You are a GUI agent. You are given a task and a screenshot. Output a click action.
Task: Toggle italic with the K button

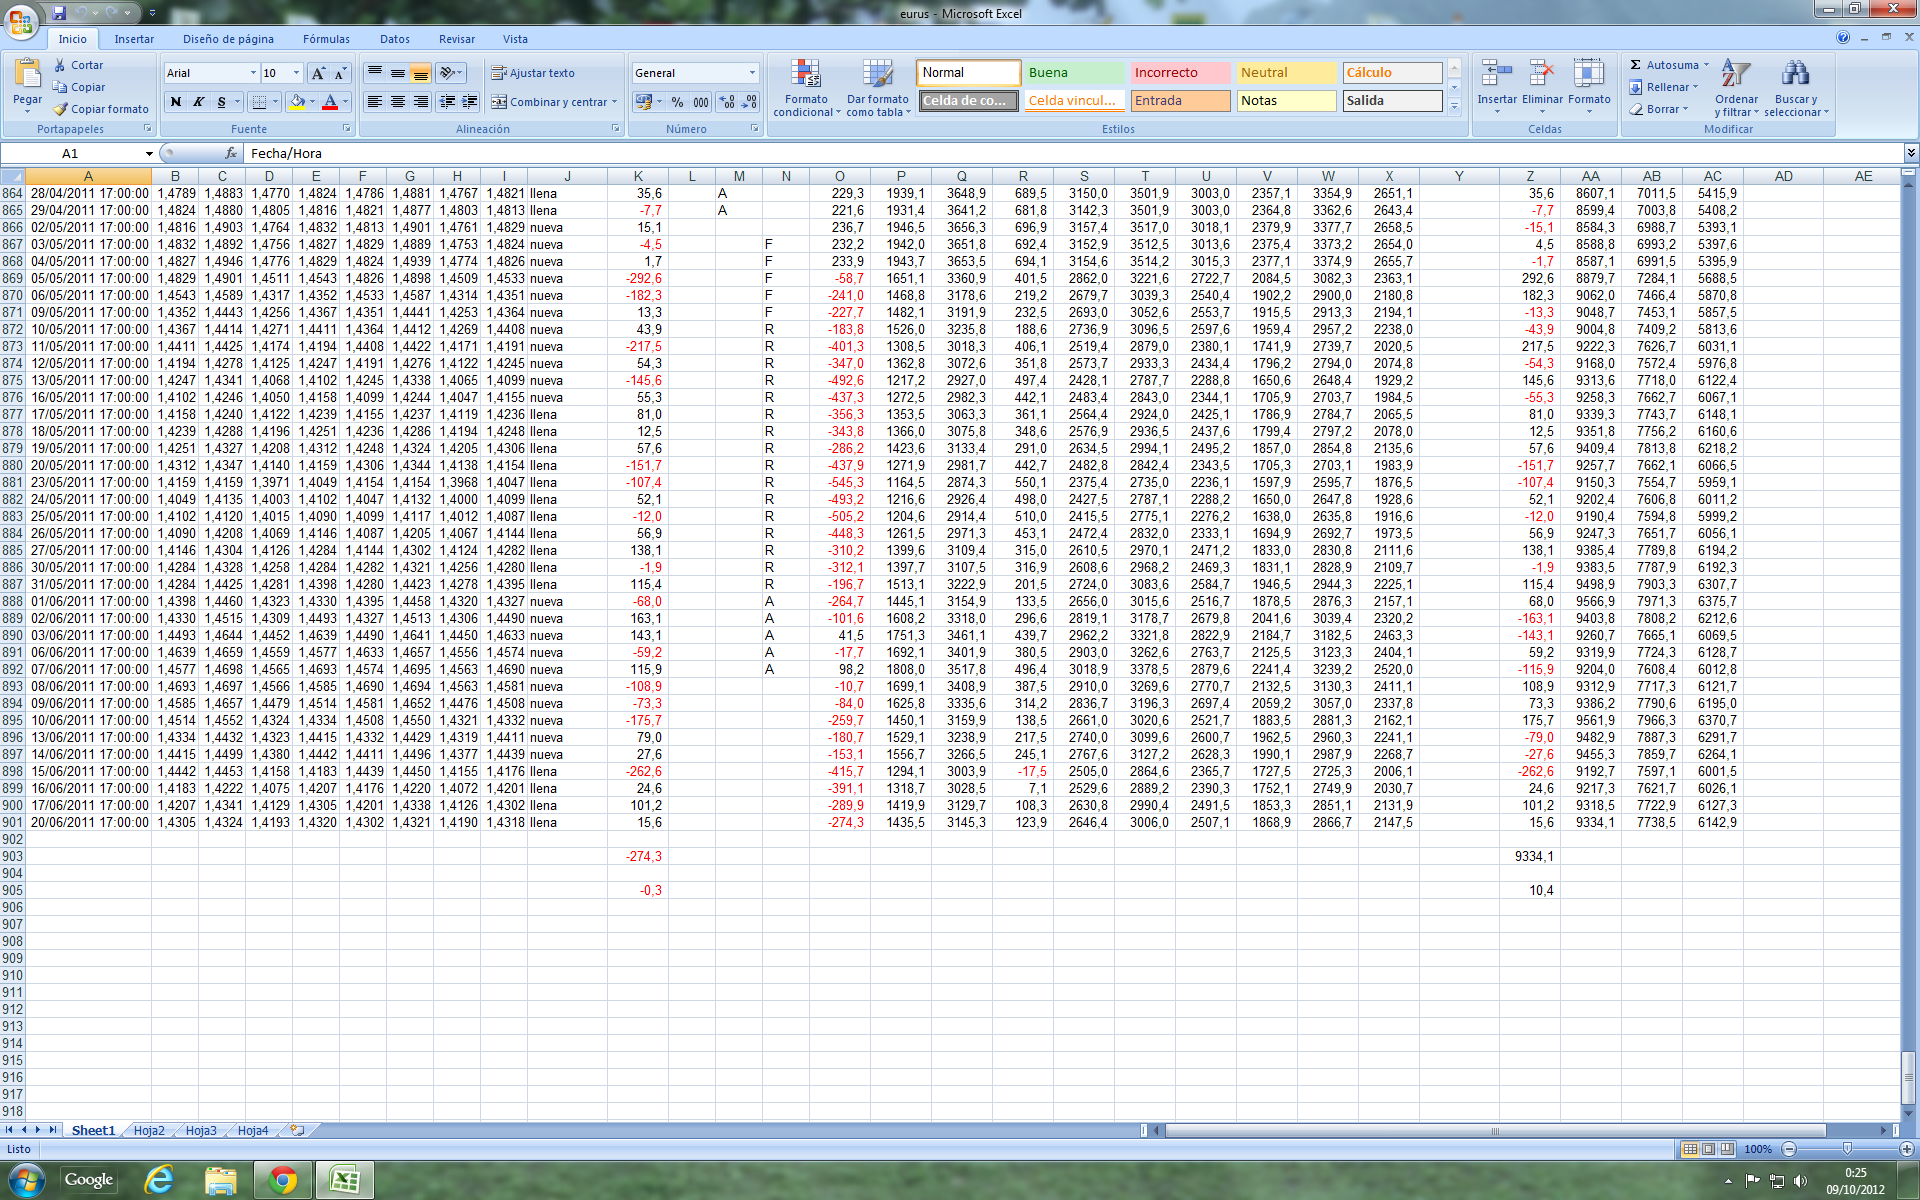pos(199,102)
